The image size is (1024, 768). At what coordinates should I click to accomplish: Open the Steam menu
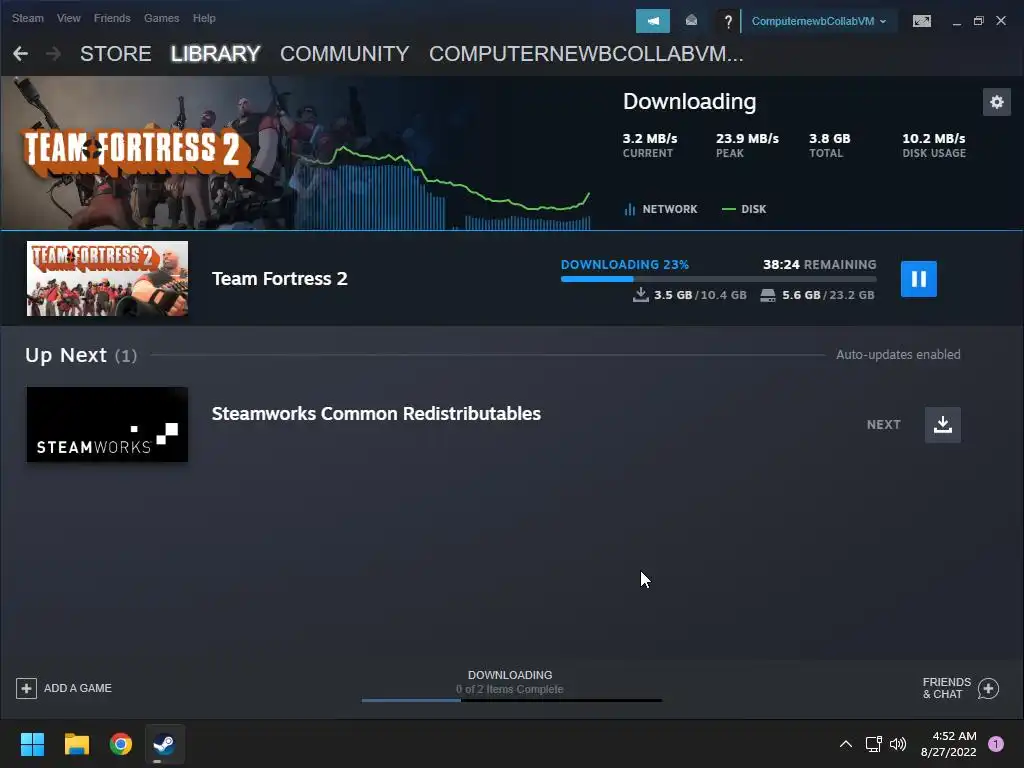click(x=27, y=18)
